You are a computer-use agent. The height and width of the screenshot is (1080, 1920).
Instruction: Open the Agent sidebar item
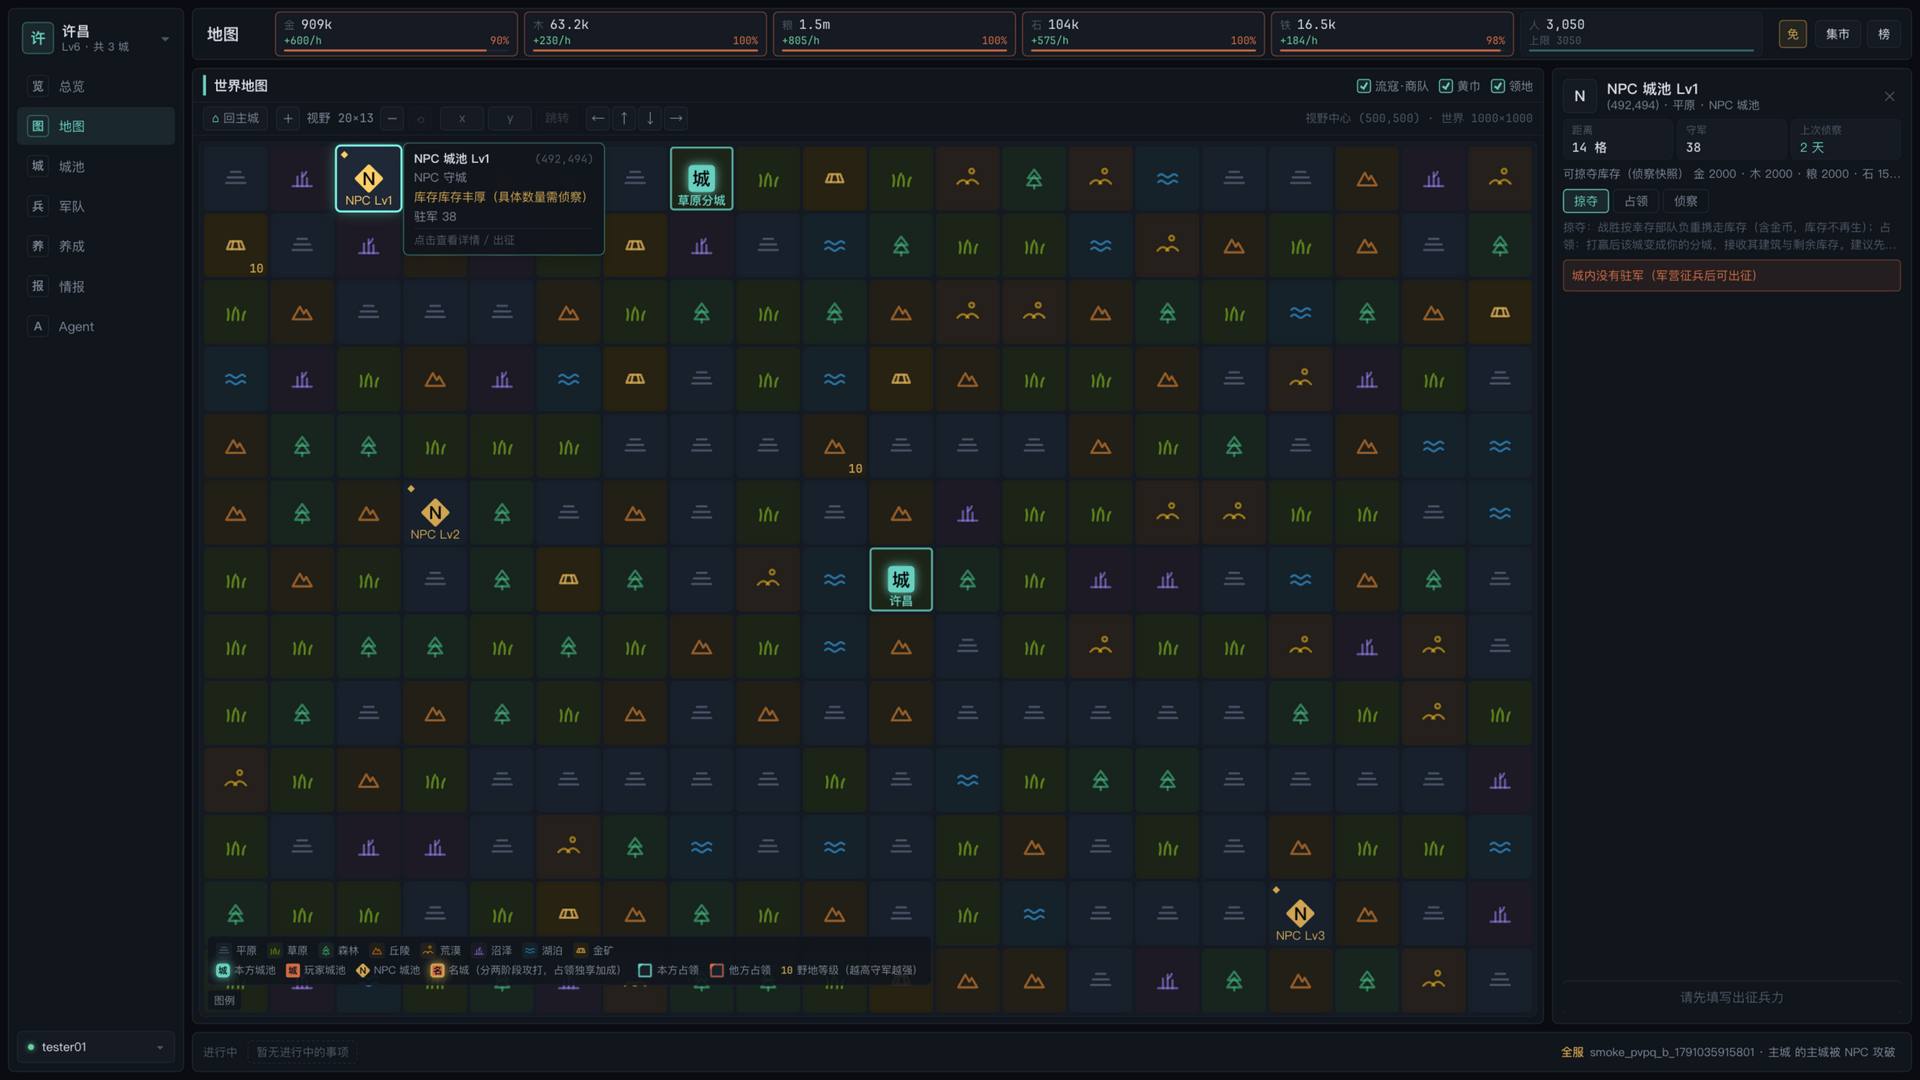point(96,326)
